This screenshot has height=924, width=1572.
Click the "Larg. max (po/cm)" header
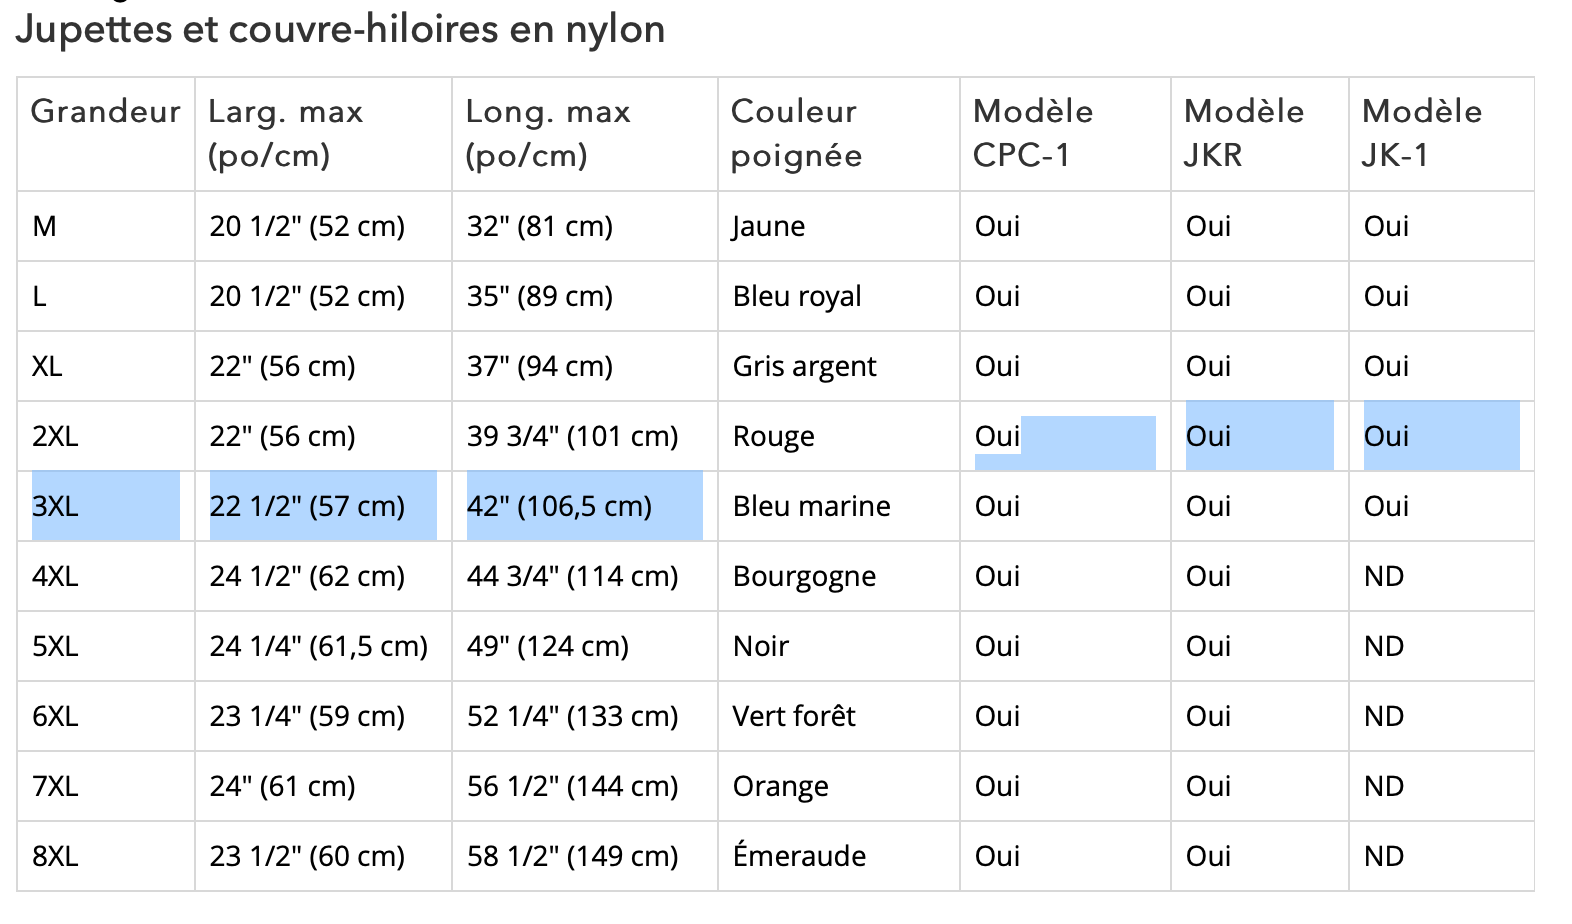pyautogui.click(x=285, y=133)
